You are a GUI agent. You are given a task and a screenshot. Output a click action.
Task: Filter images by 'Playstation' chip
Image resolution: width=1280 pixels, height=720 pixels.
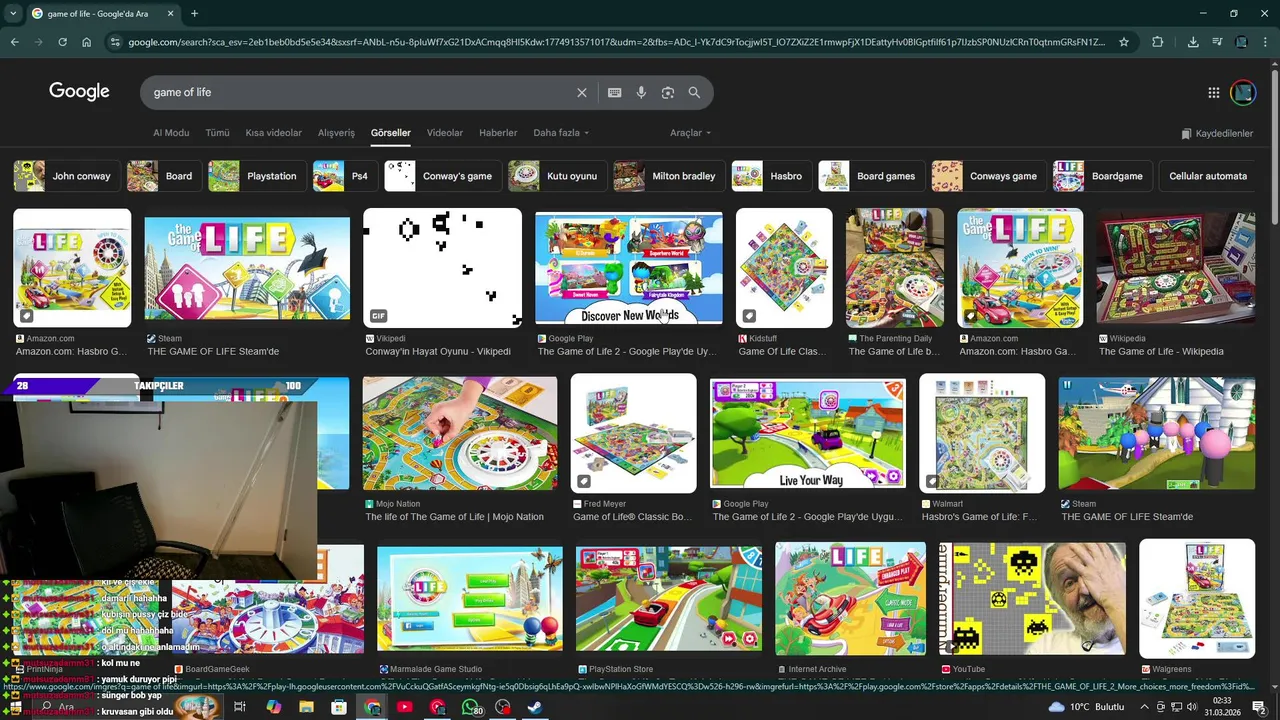coord(258,176)
